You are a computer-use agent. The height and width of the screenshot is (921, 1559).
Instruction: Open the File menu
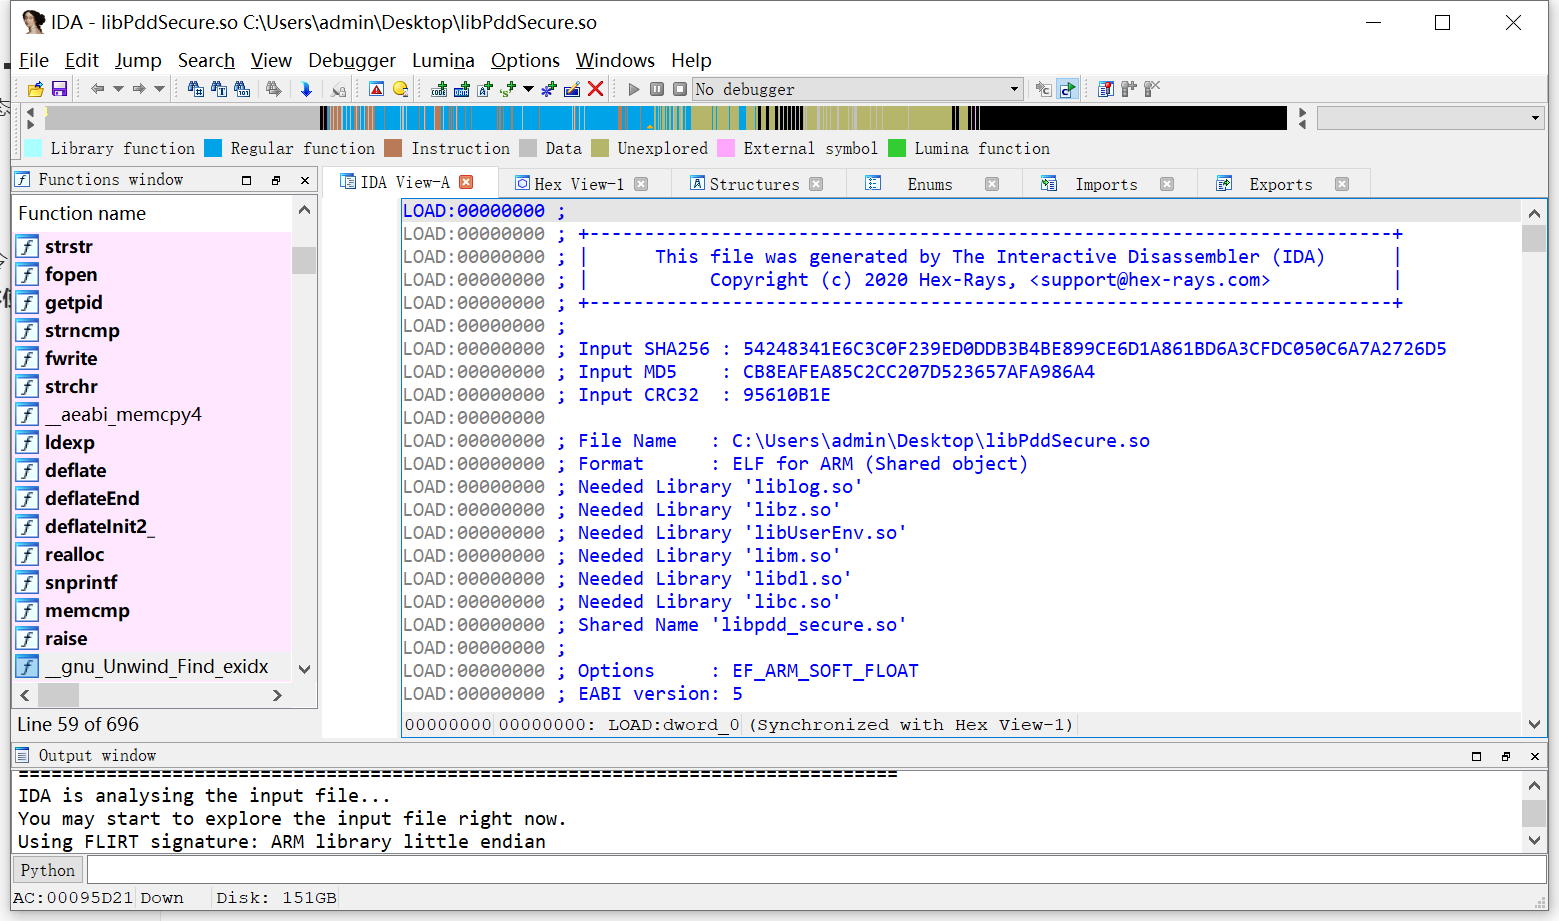pyautogui.click(x=34, y=61)
